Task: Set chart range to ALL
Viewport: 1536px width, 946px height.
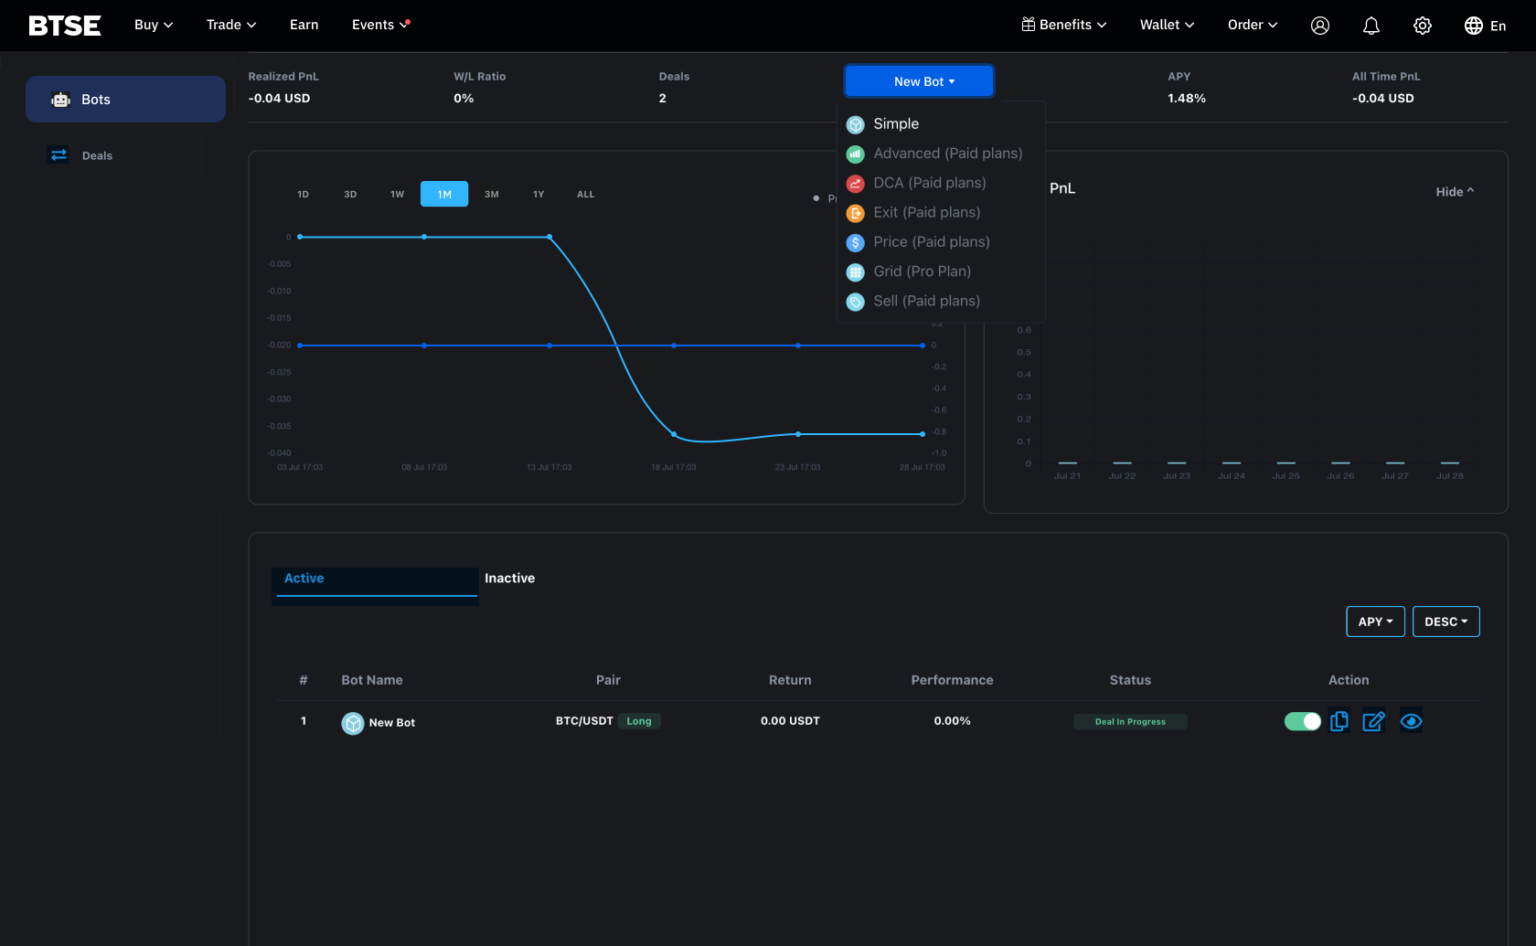Action: (585, 194)
